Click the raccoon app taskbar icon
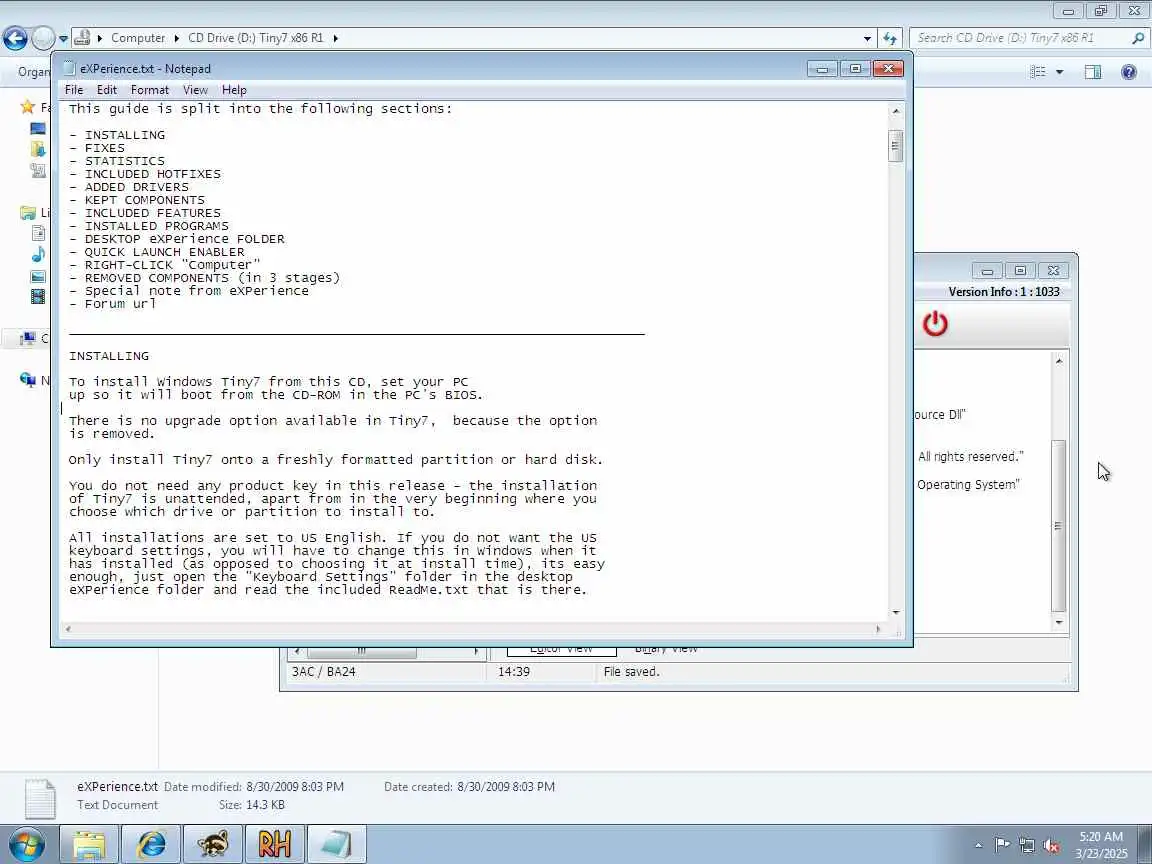This screenshot has width=1152, height=864. pos(212,844)
